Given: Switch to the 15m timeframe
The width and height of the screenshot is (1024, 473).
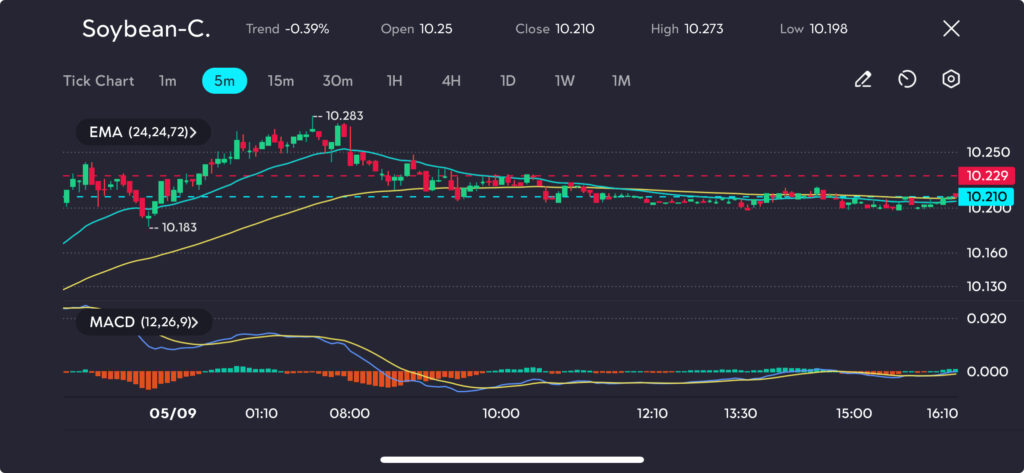Looking at the screenshot, I should point(280,81).
